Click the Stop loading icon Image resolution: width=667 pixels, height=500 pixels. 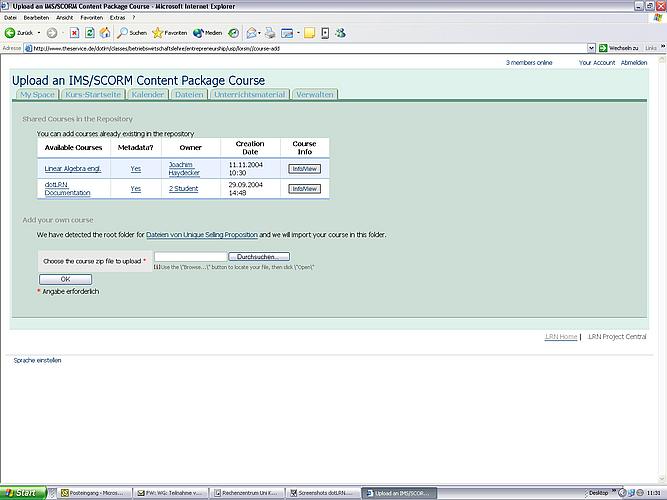(75, 32)
